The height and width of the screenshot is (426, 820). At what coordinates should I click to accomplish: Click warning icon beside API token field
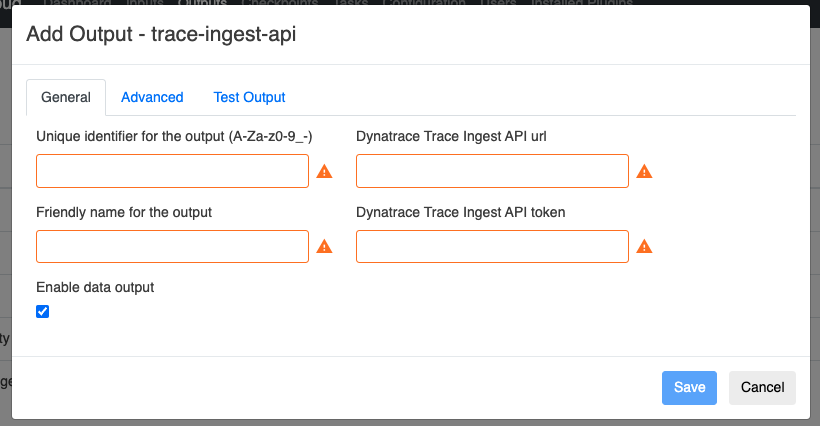coord(644,247)
